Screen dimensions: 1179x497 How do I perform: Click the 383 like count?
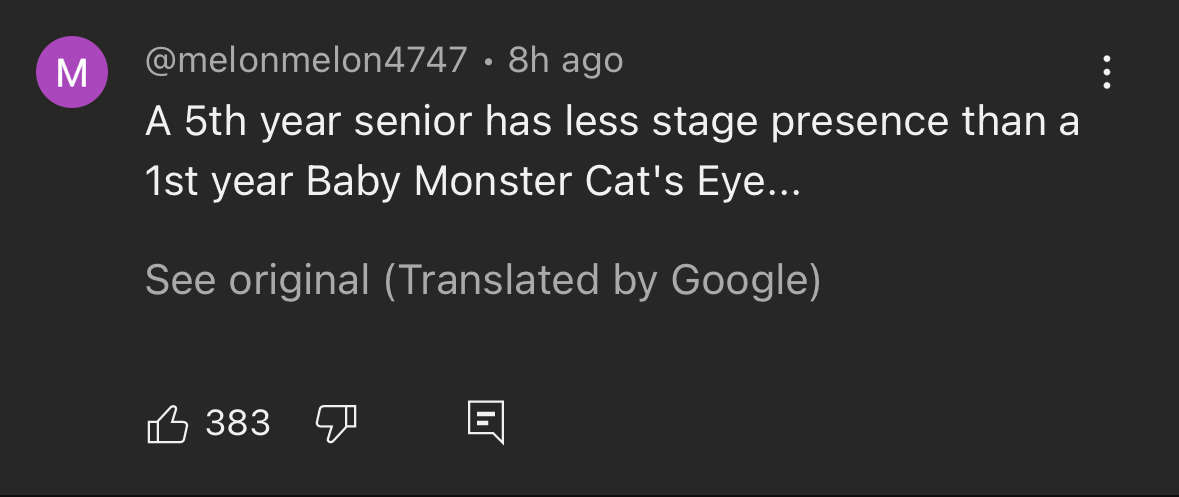coord(238,423)
